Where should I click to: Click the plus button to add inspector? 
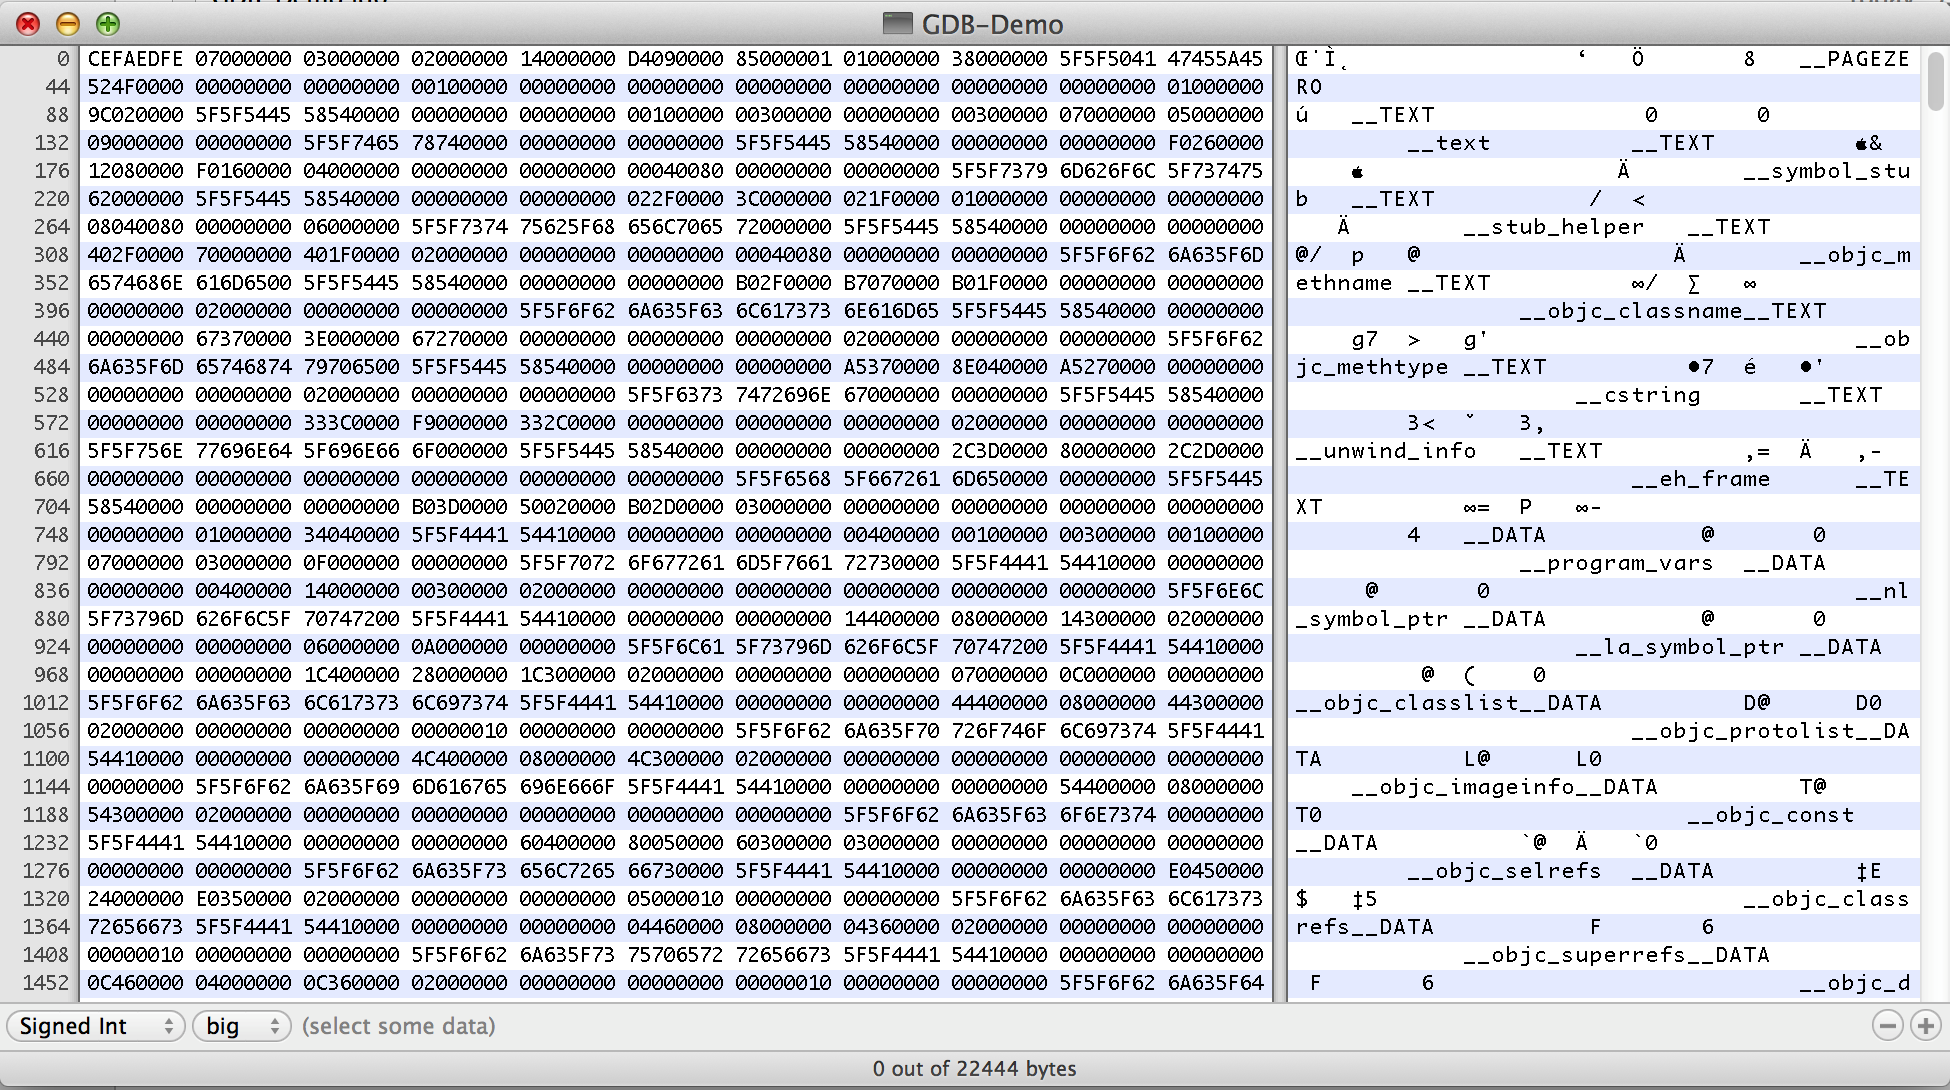[x=1926, y=1026]
